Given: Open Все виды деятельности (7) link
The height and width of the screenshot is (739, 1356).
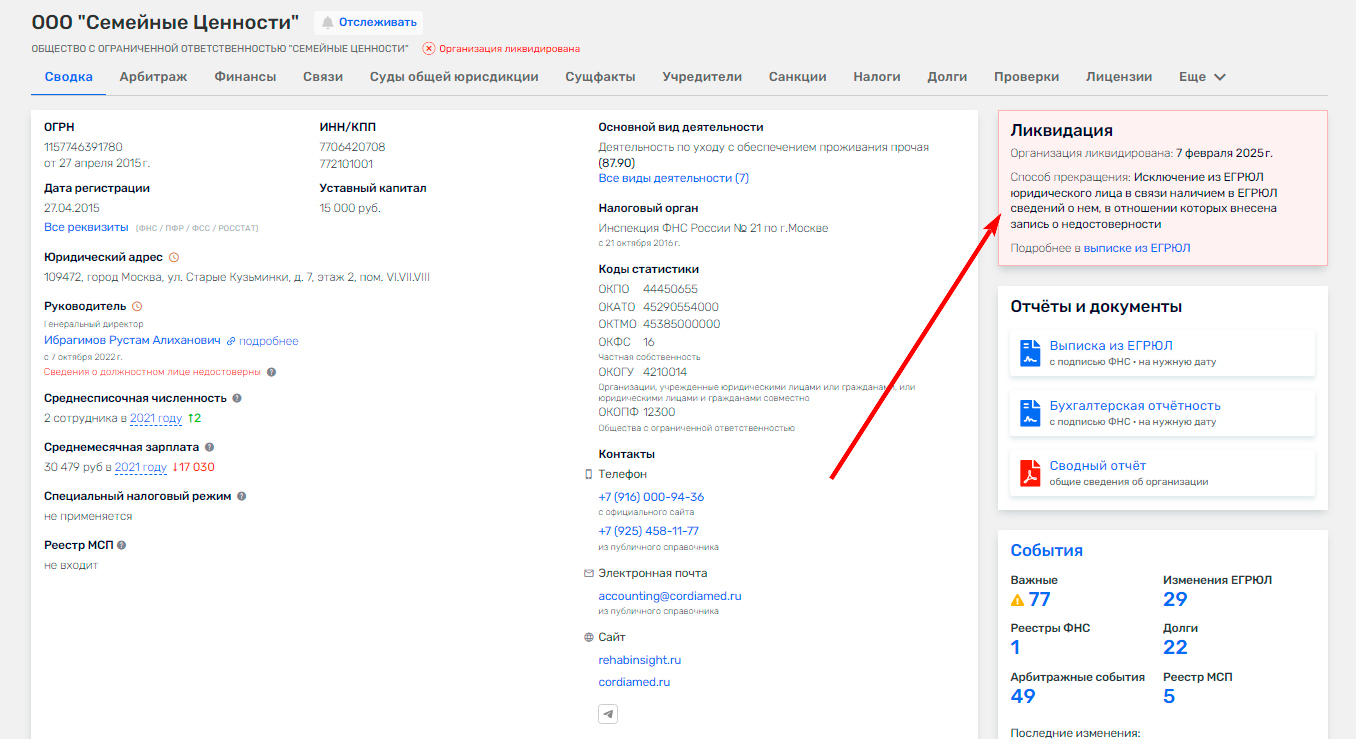Looking at the screenshot, I should pyautogui.click(x=673, y=178).
